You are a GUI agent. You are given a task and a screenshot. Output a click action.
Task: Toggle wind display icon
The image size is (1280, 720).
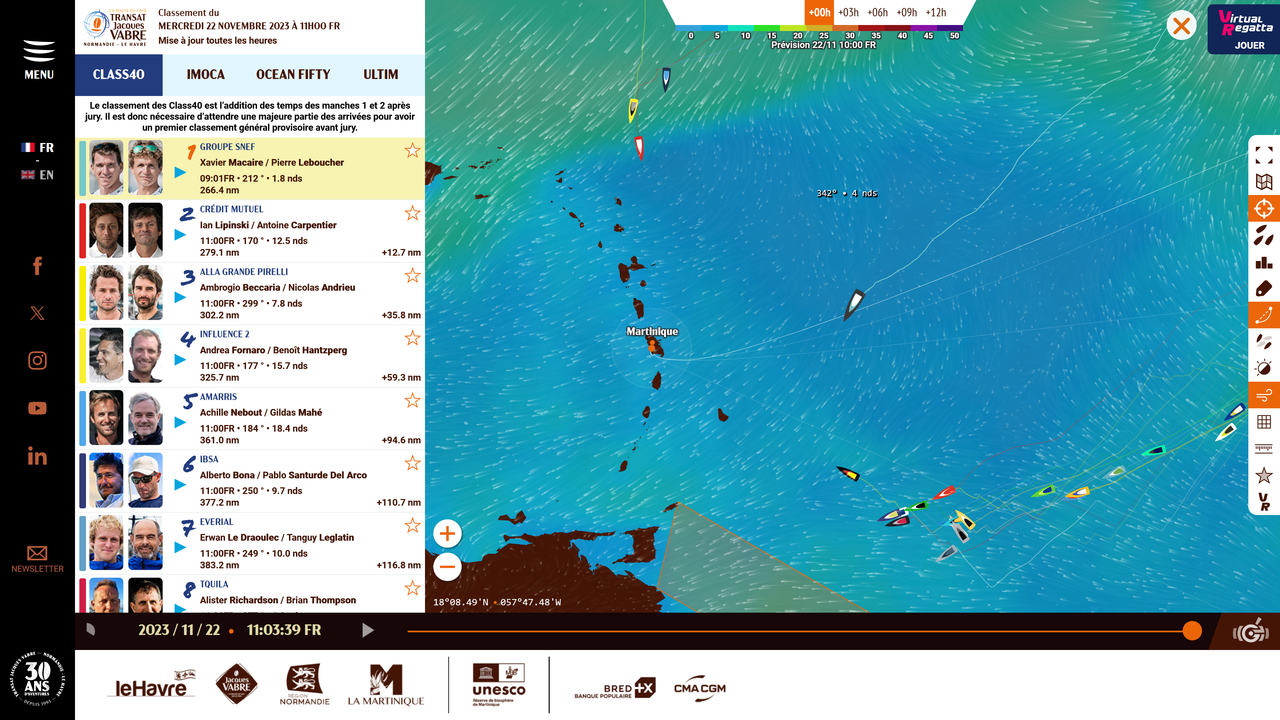point(1264,395)
